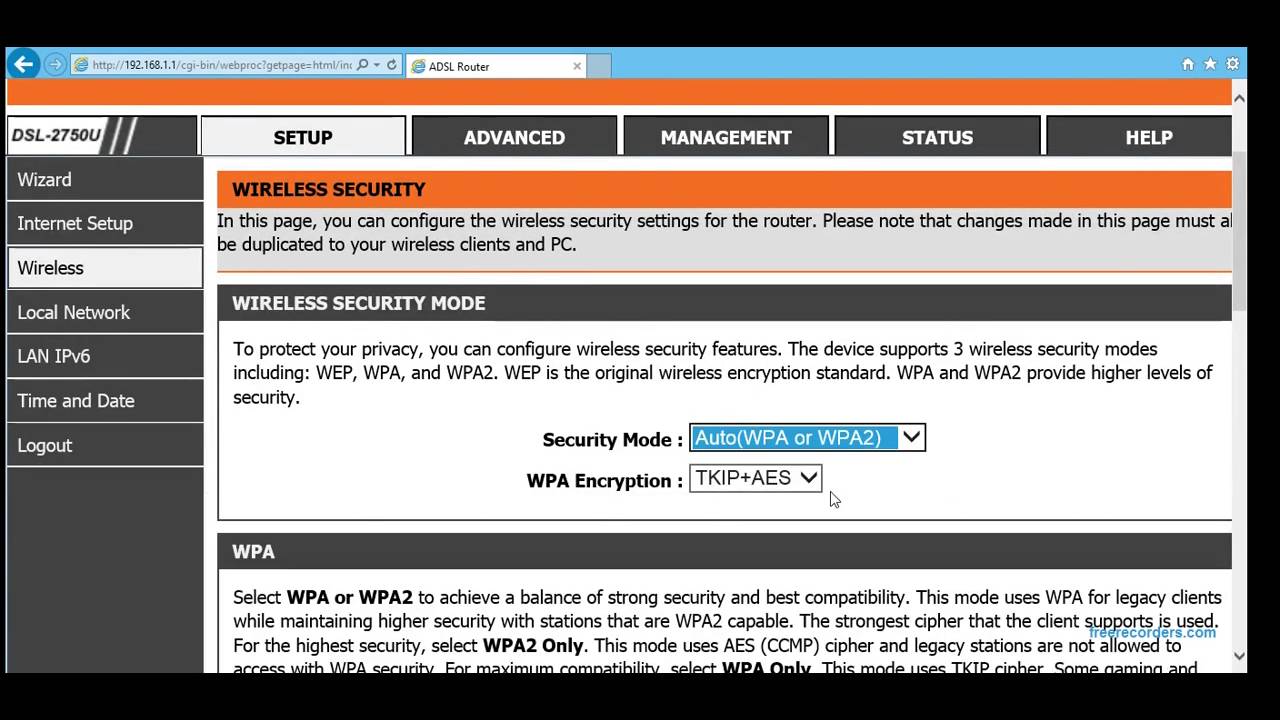Click Logout in the sidebar
Screen dimensions: 1280x720
click(105, 445)
